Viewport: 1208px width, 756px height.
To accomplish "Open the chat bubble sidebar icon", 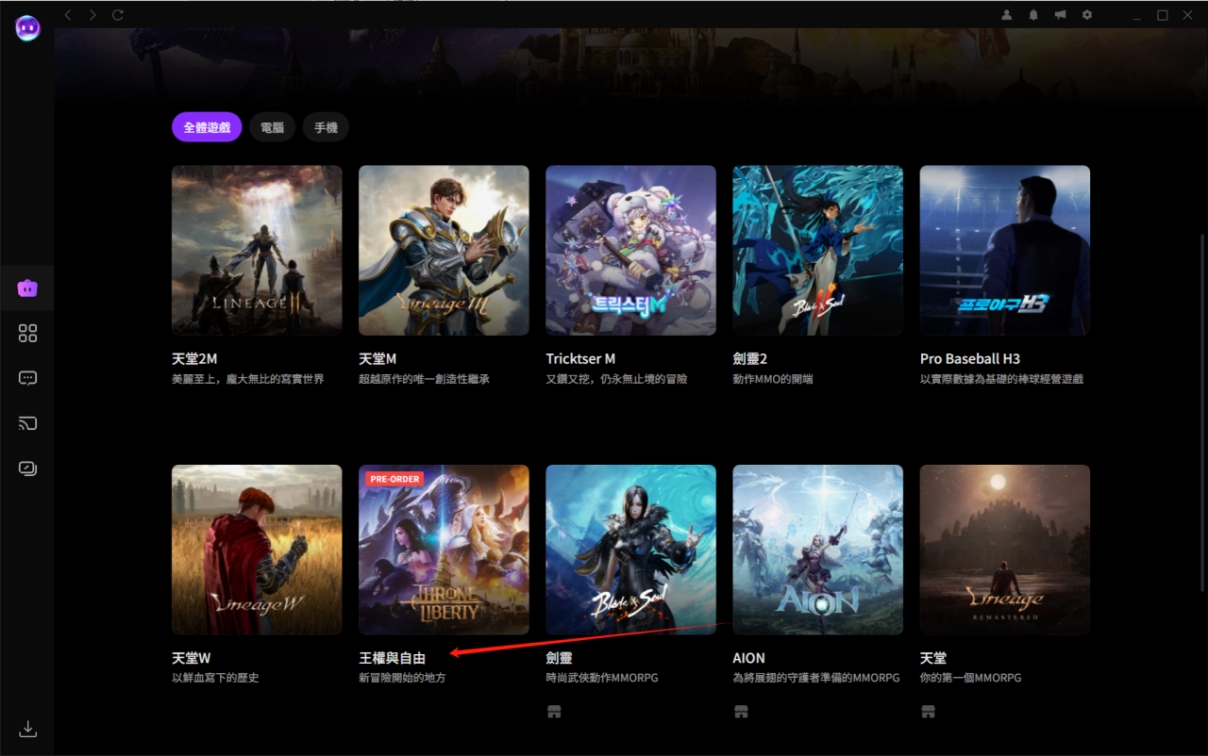I will click(28, 378).
